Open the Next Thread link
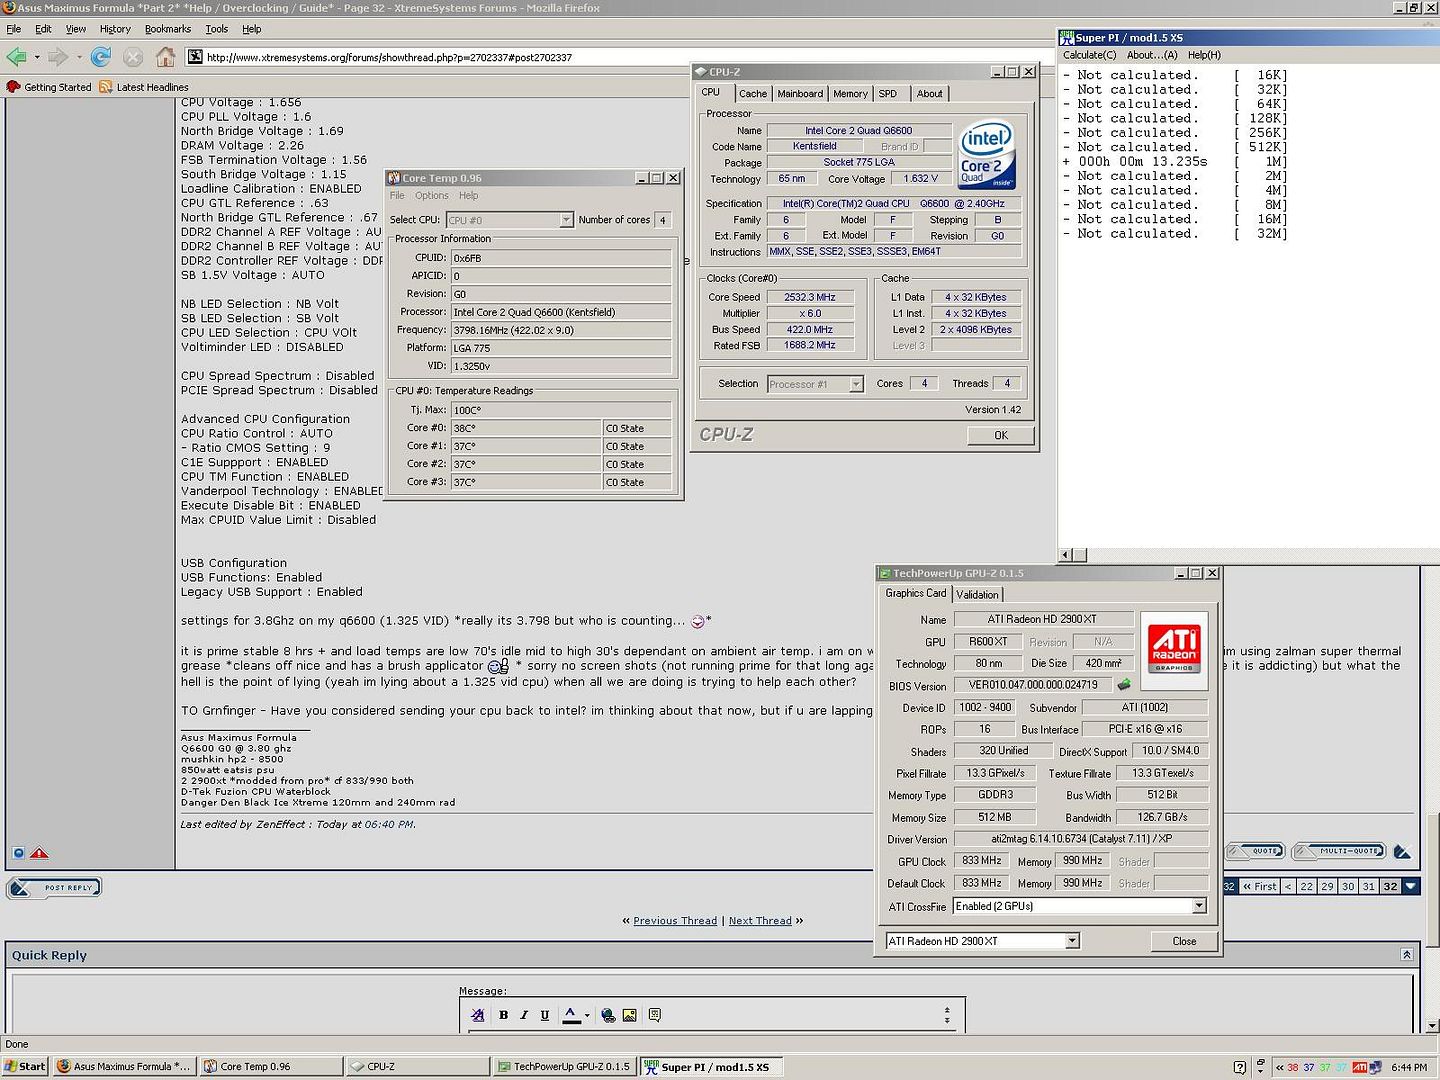Image resolution: width=1440 pixels, height=1080 pixels. [x=760, y=921]
